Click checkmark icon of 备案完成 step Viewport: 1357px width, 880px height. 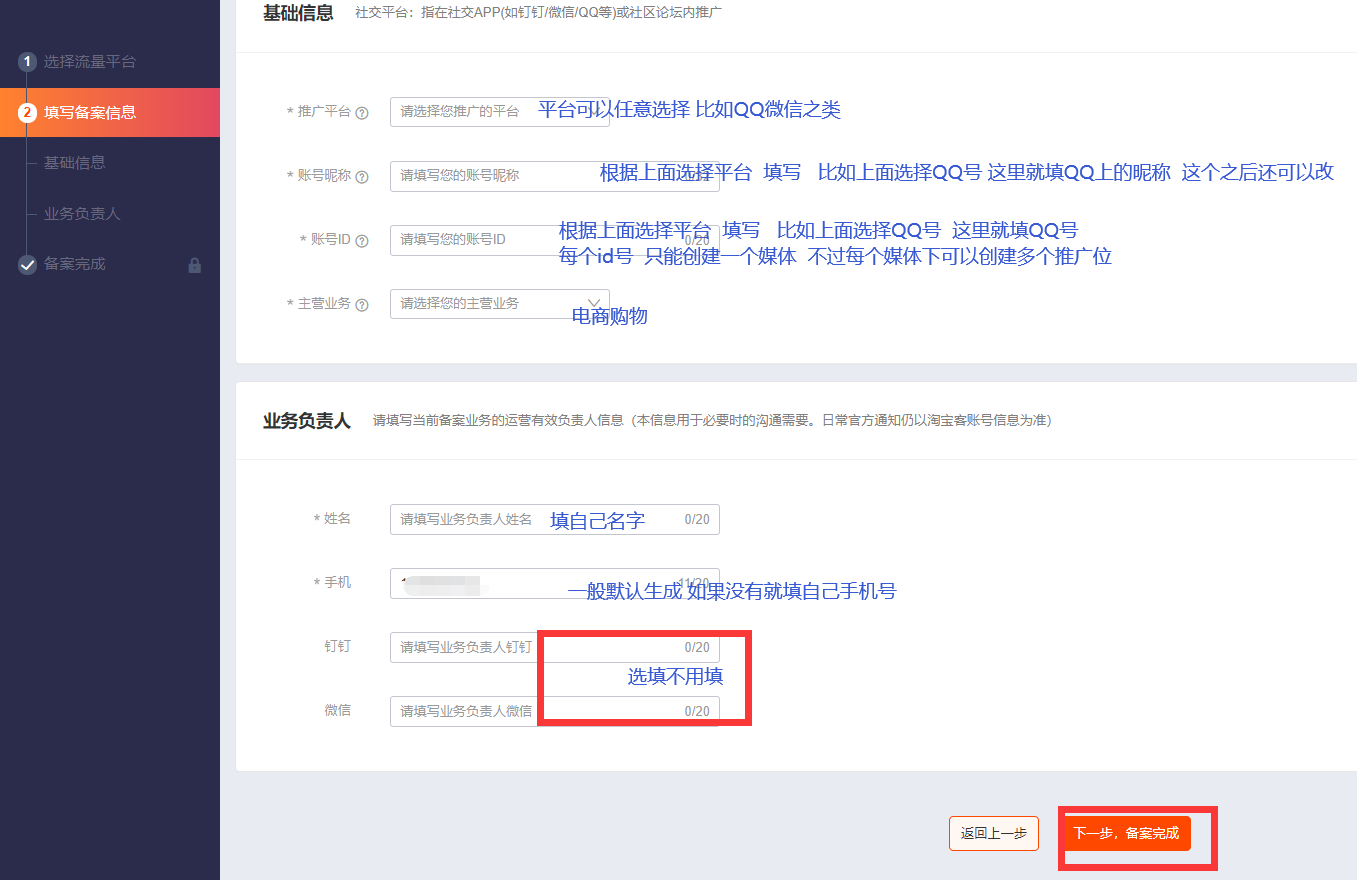coord(28,265)
